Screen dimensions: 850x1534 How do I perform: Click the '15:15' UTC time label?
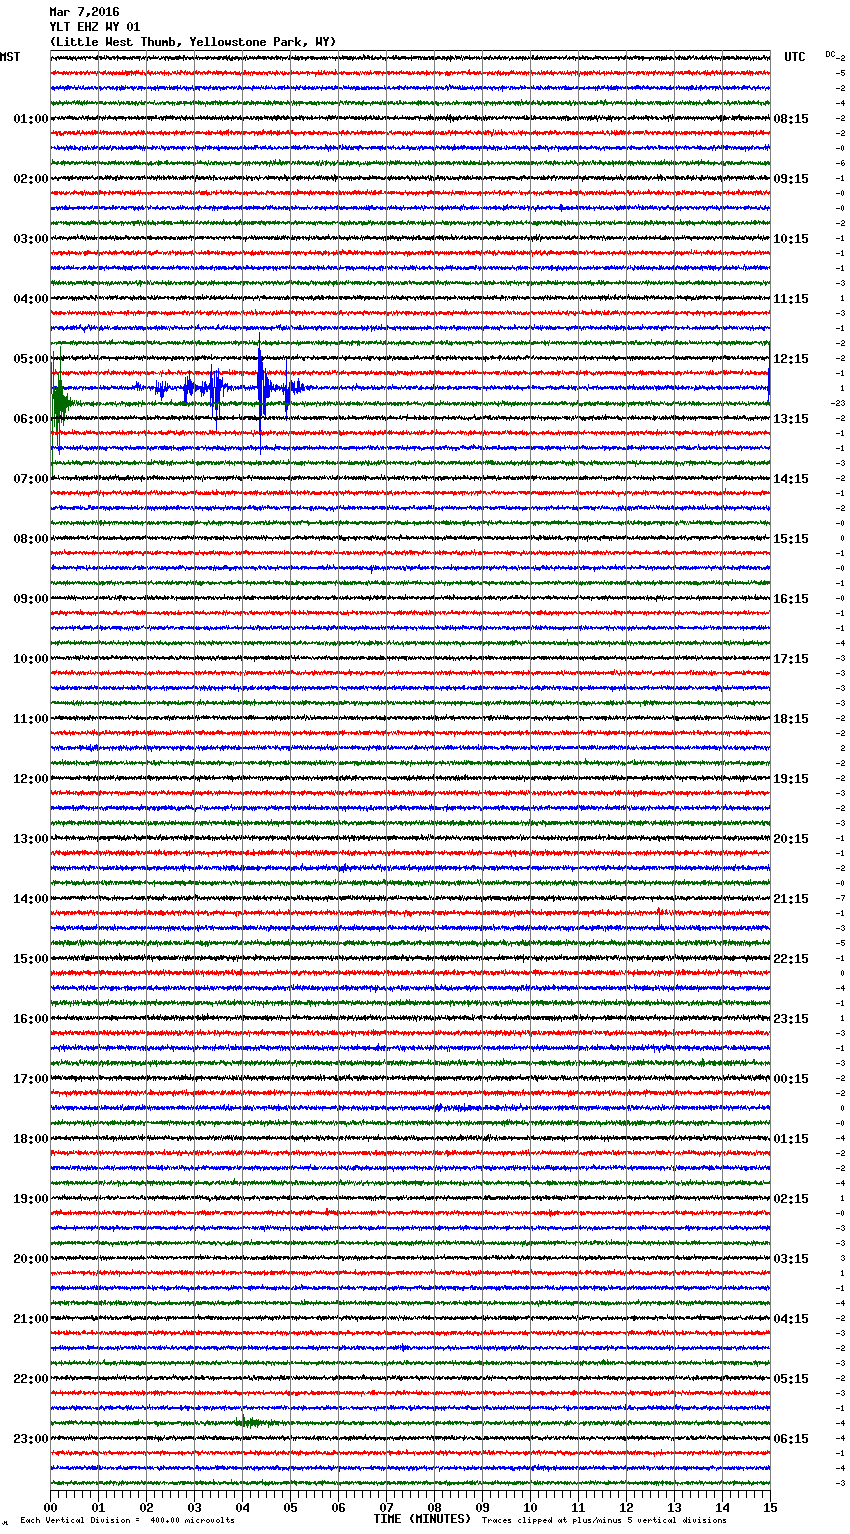791,539
